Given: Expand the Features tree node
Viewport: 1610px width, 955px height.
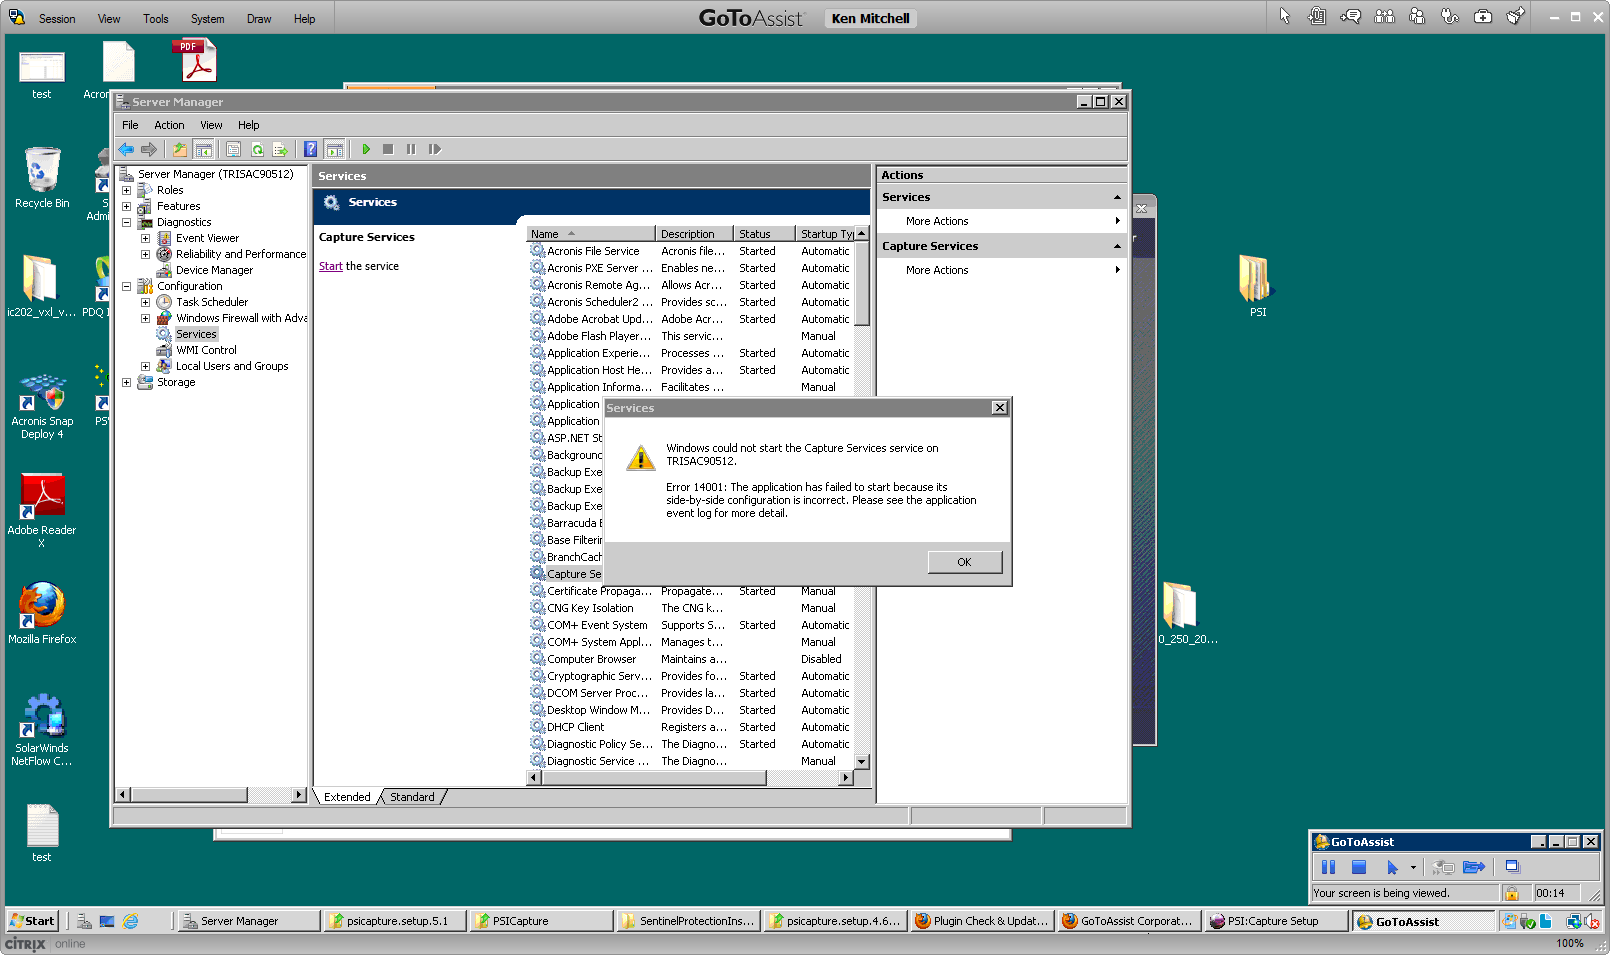Looking at the screenshot, I should pos(126,206).
